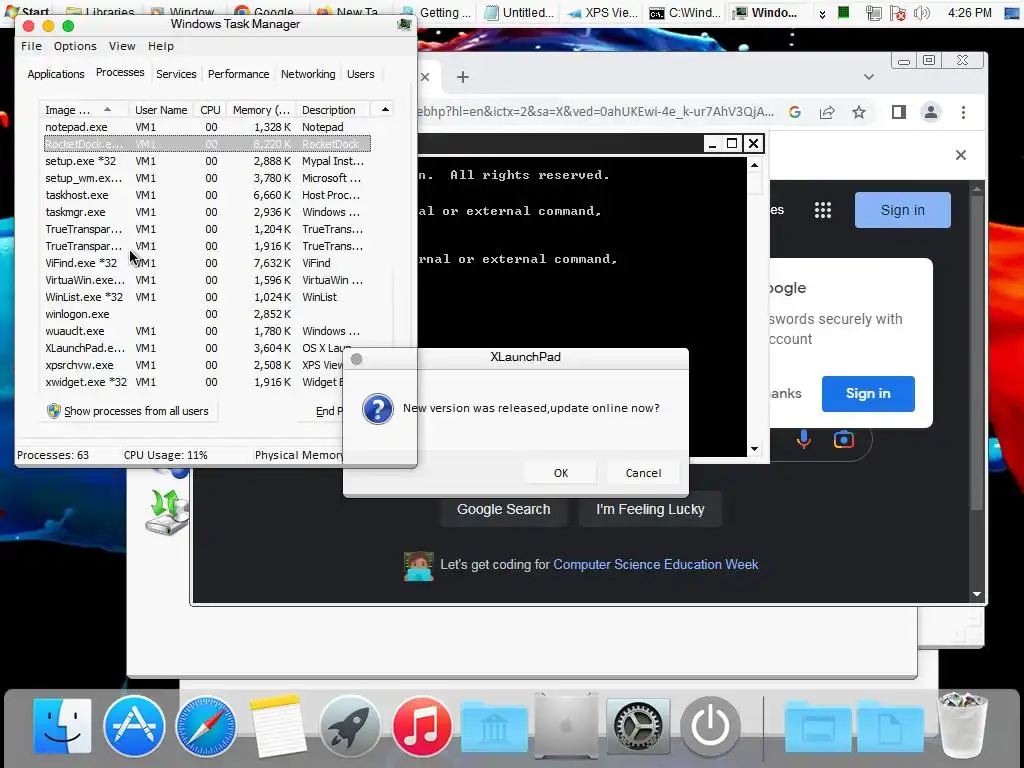Click the Google icon in address bar
1024x768 pixels.
click(x=795, y=112)
